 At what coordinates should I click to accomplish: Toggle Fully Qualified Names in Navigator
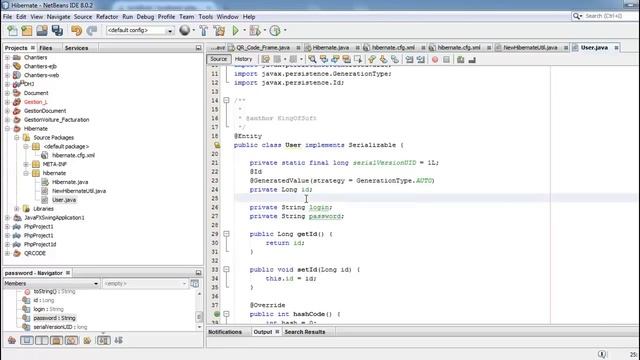click(87, 340)
